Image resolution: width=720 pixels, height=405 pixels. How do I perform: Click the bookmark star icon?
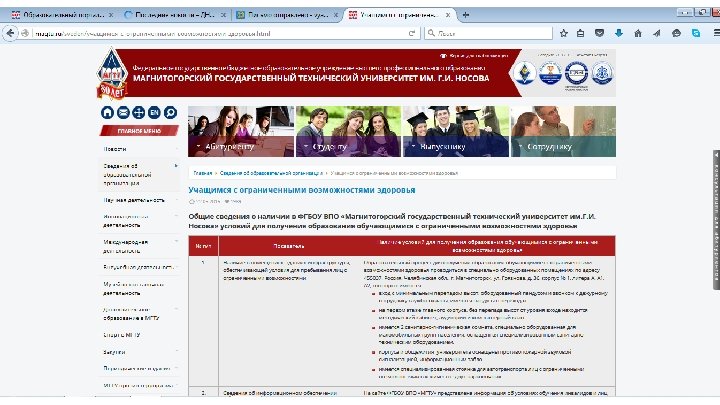pos(563,33)
